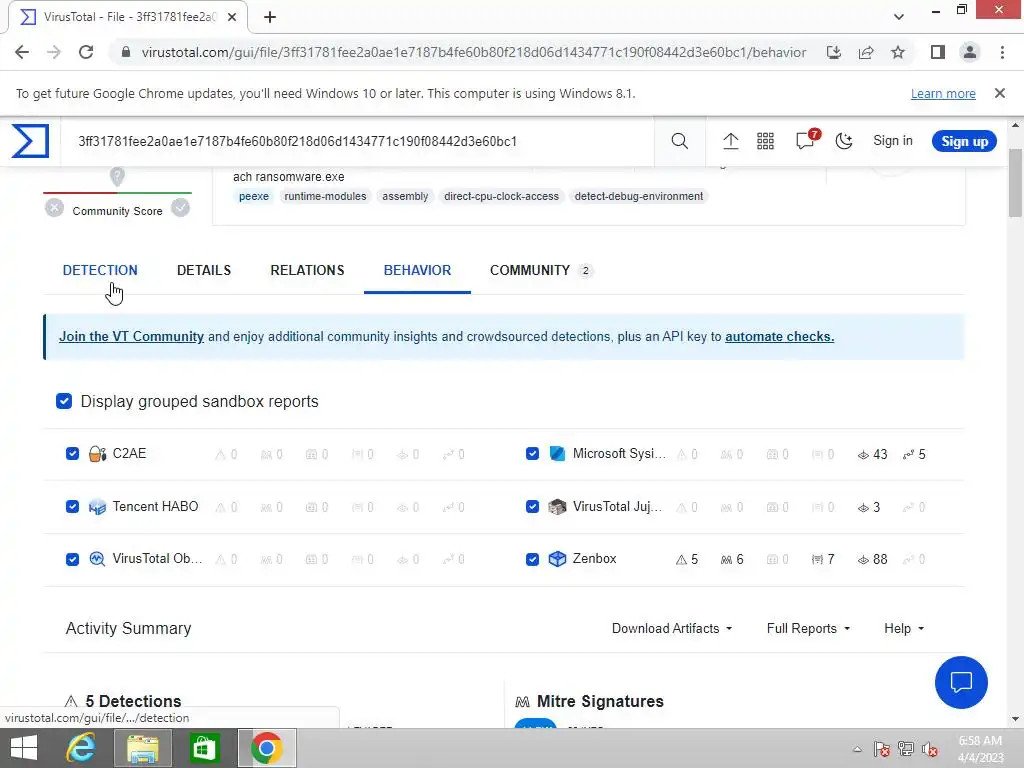
Task: Open the apps grid icon
Action: [x=765, y=141]
